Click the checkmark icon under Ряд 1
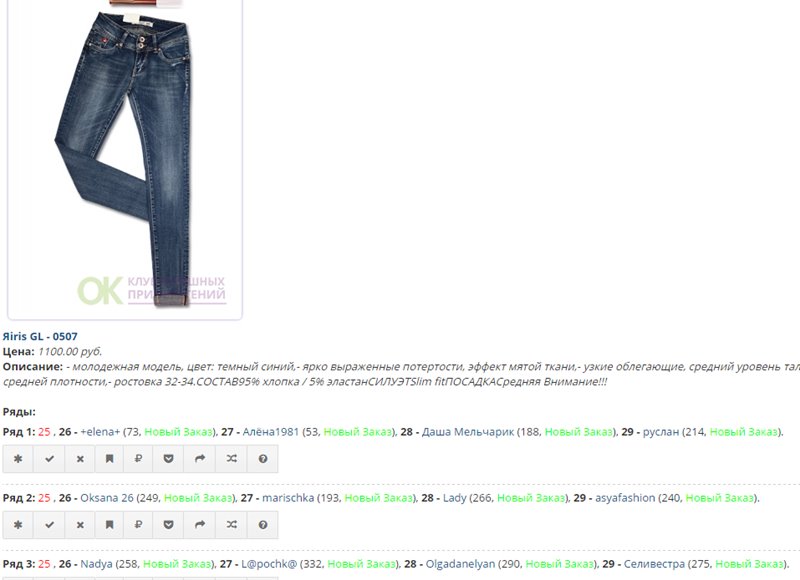 49,459
